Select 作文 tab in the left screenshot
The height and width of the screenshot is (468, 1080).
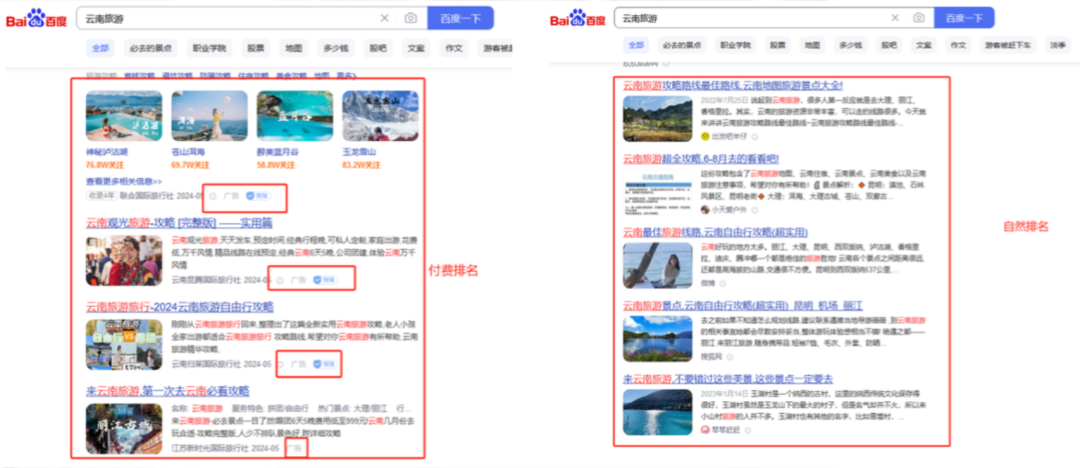(x=454, y=48)
